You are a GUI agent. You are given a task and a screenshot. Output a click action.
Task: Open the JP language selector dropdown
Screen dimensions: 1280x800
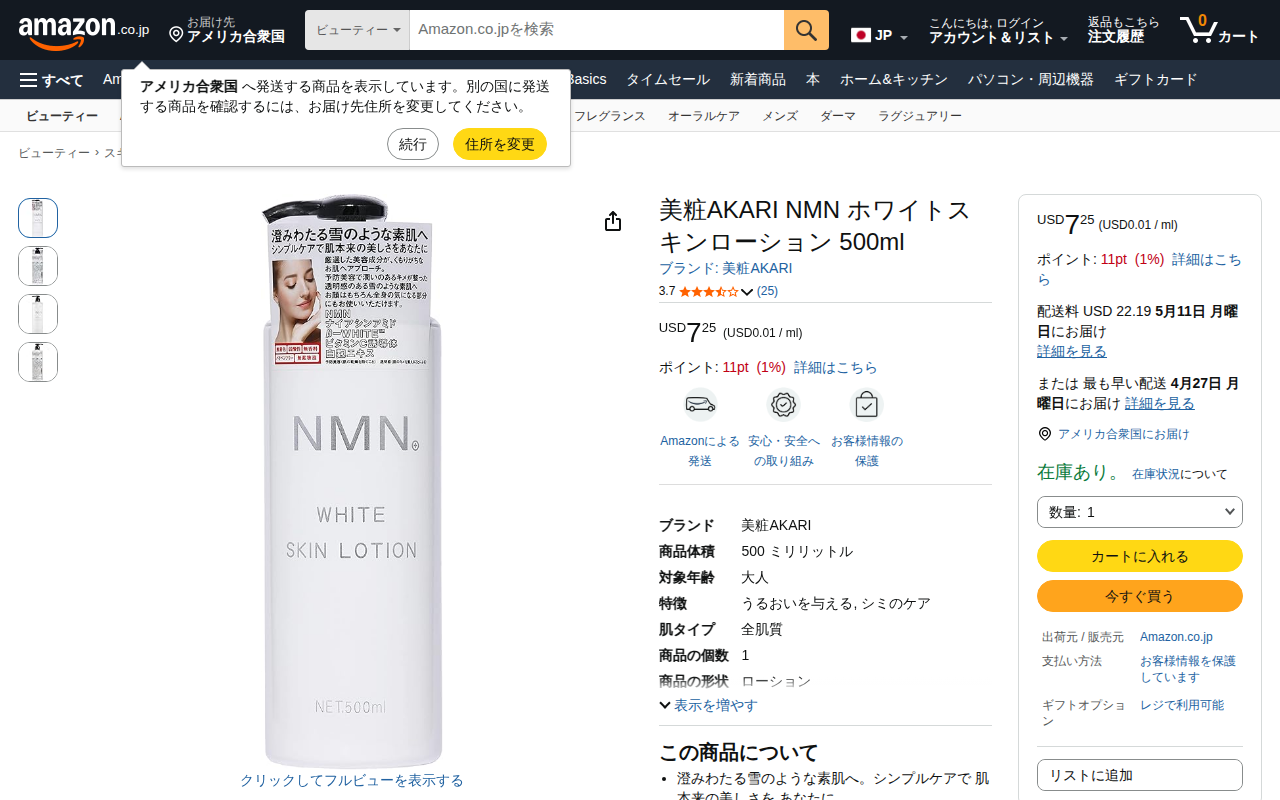[x=879, y=36]
